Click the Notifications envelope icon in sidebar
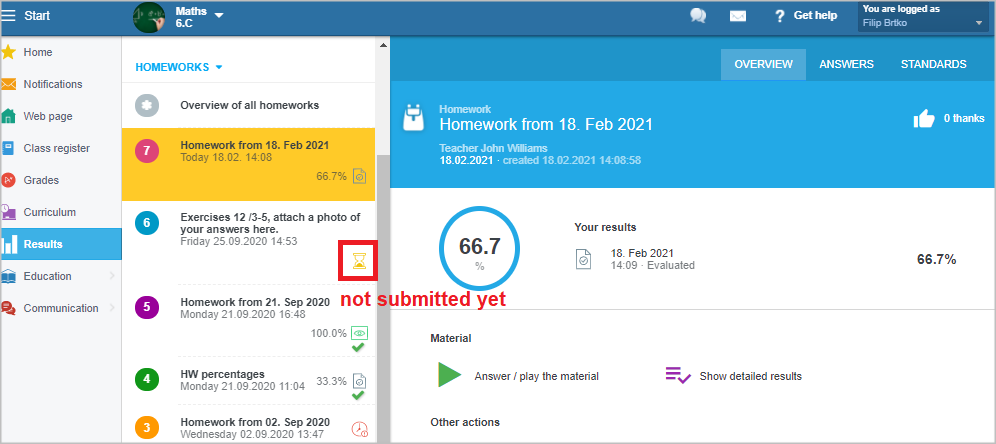996x444 pixels. [x=8, y=84]
